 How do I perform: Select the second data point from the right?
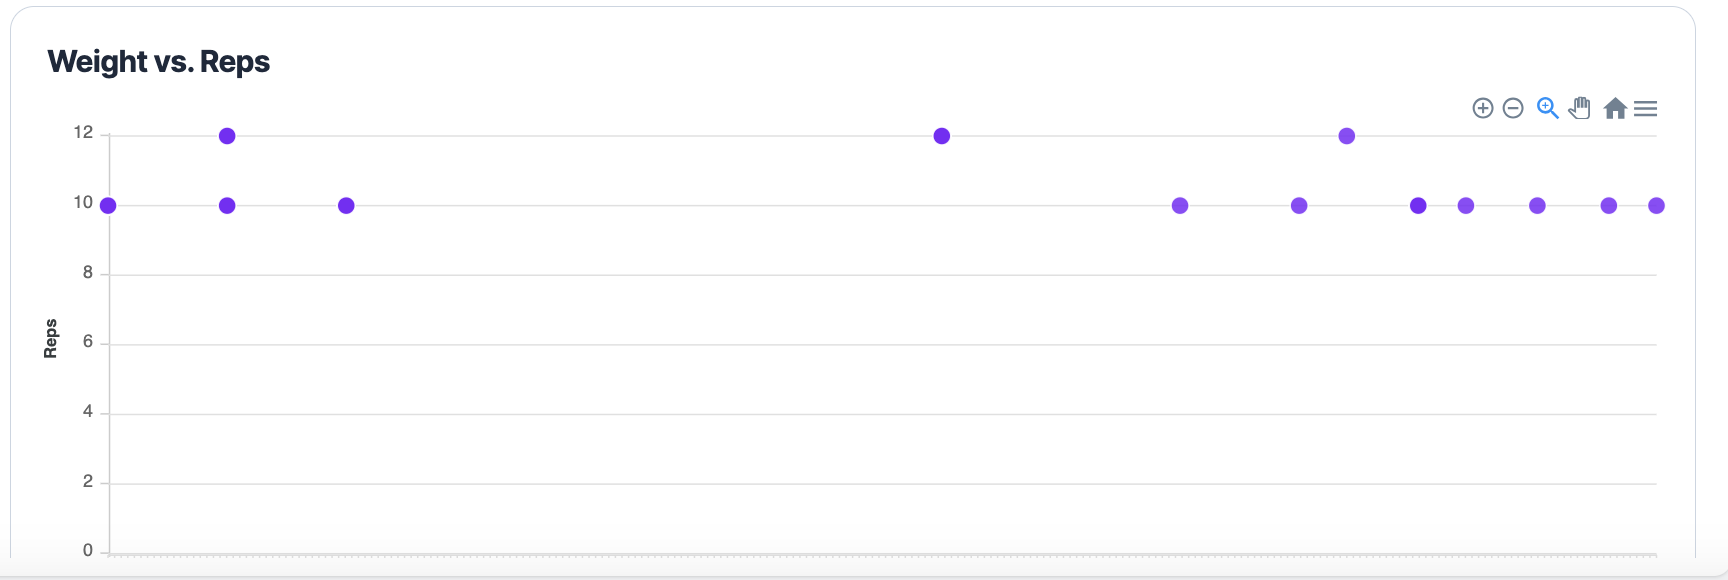(1609, 206)
